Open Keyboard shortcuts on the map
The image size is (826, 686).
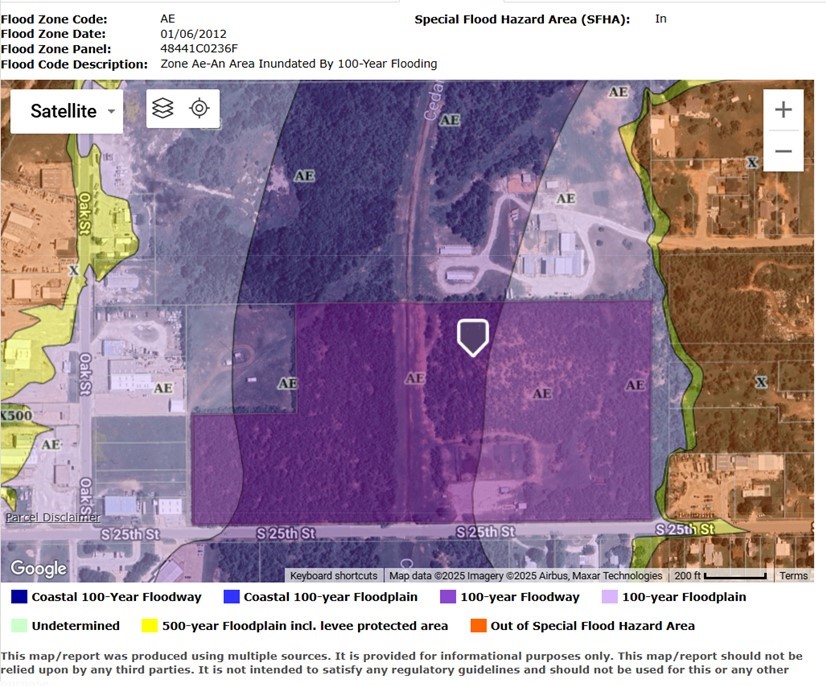click(333, 576)
